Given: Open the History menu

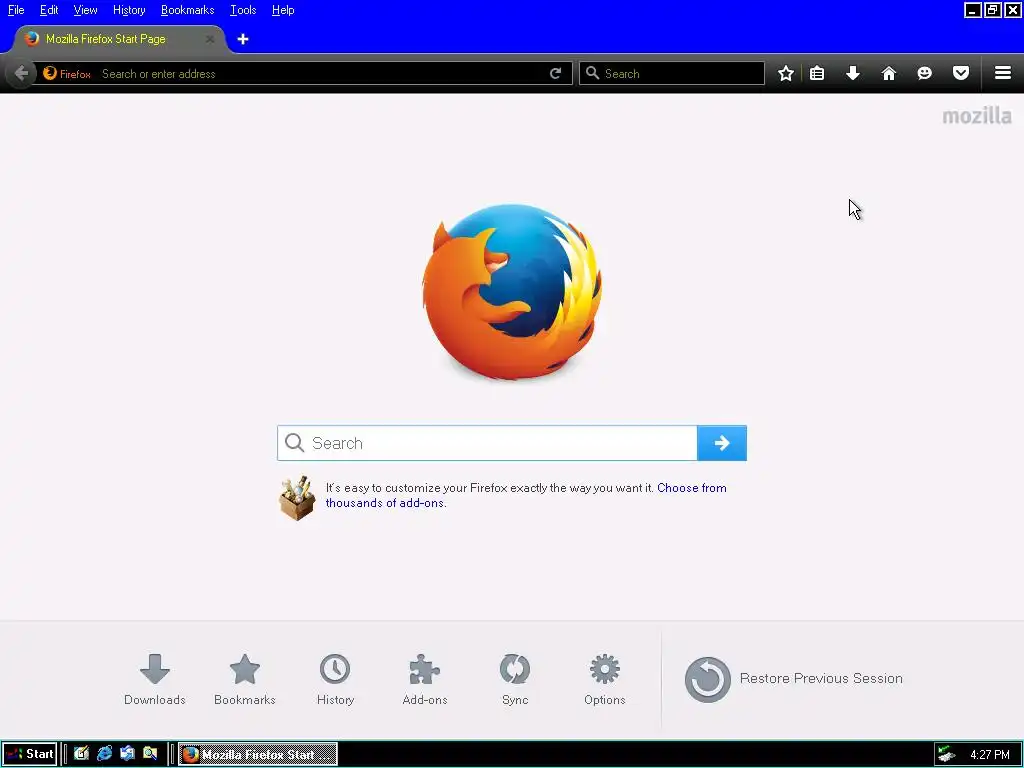Looking at the screenshot, I should (129, 10).
